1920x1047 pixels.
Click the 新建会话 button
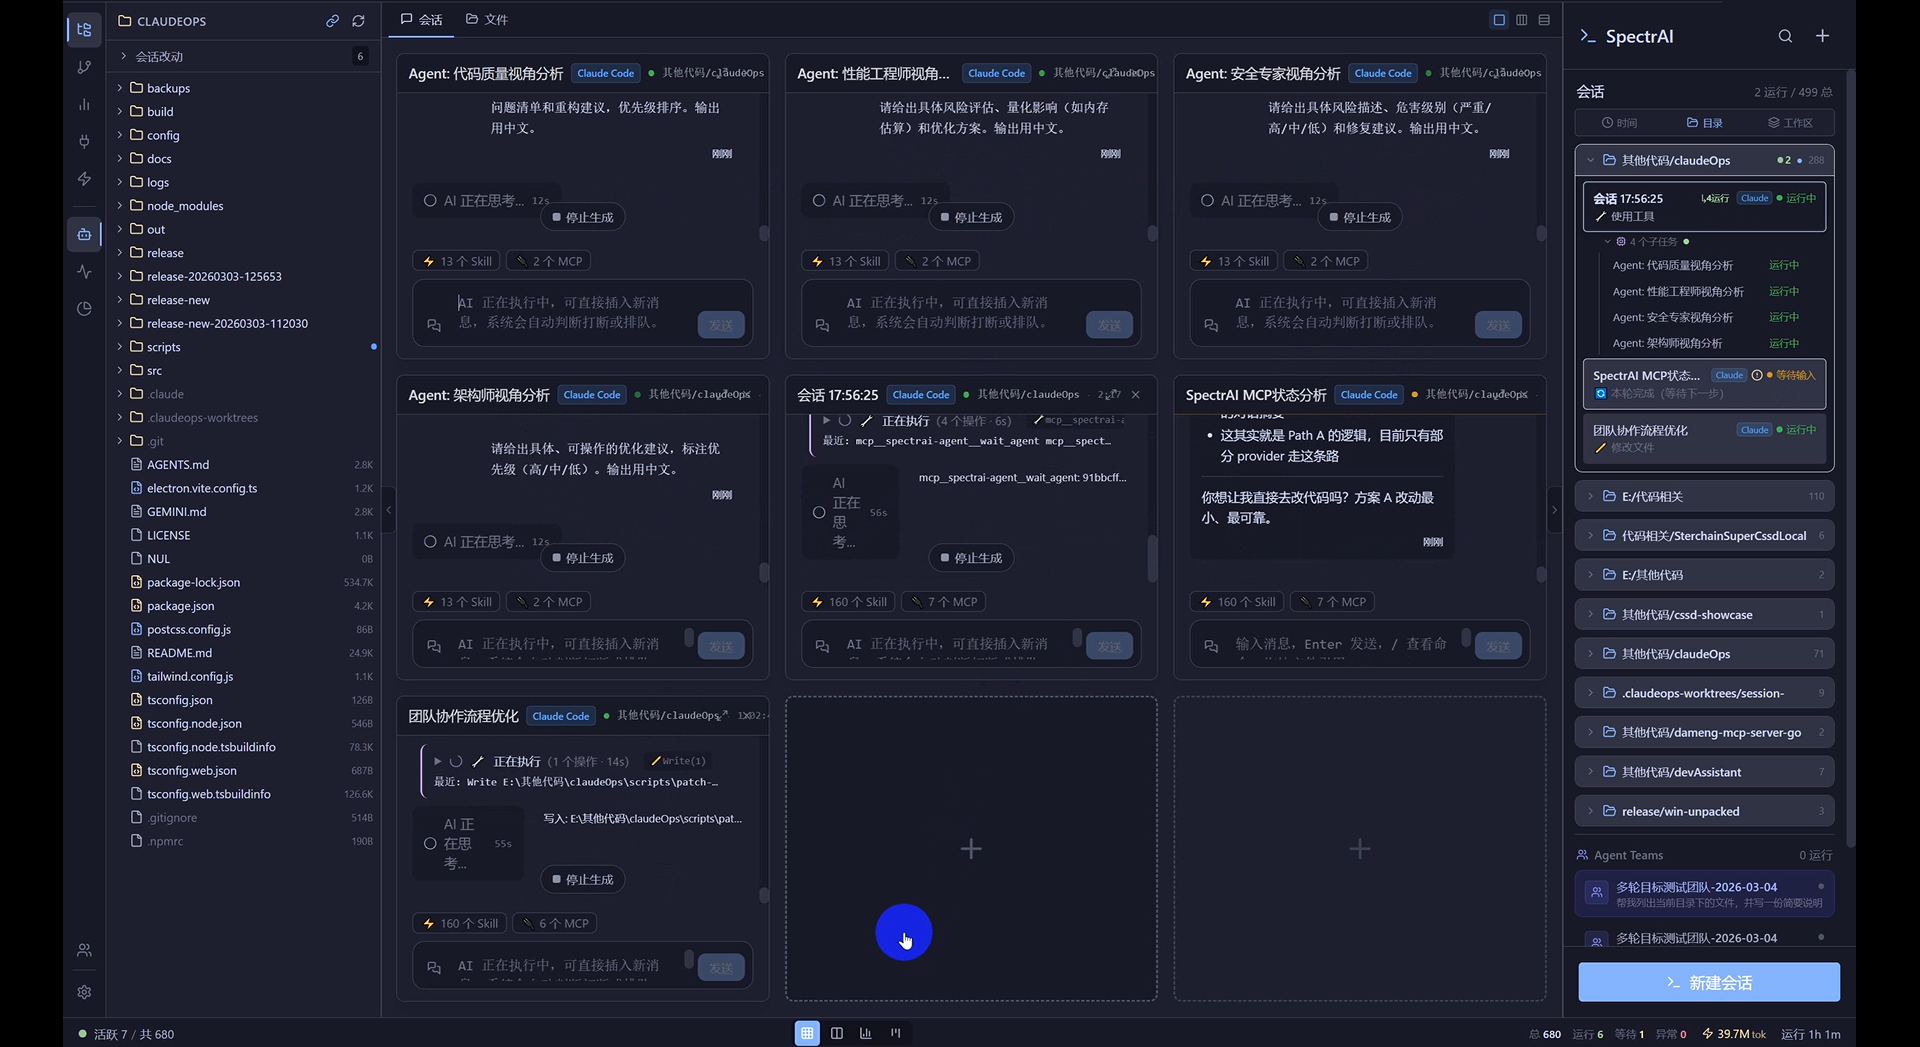click(x=1708, y=983)
